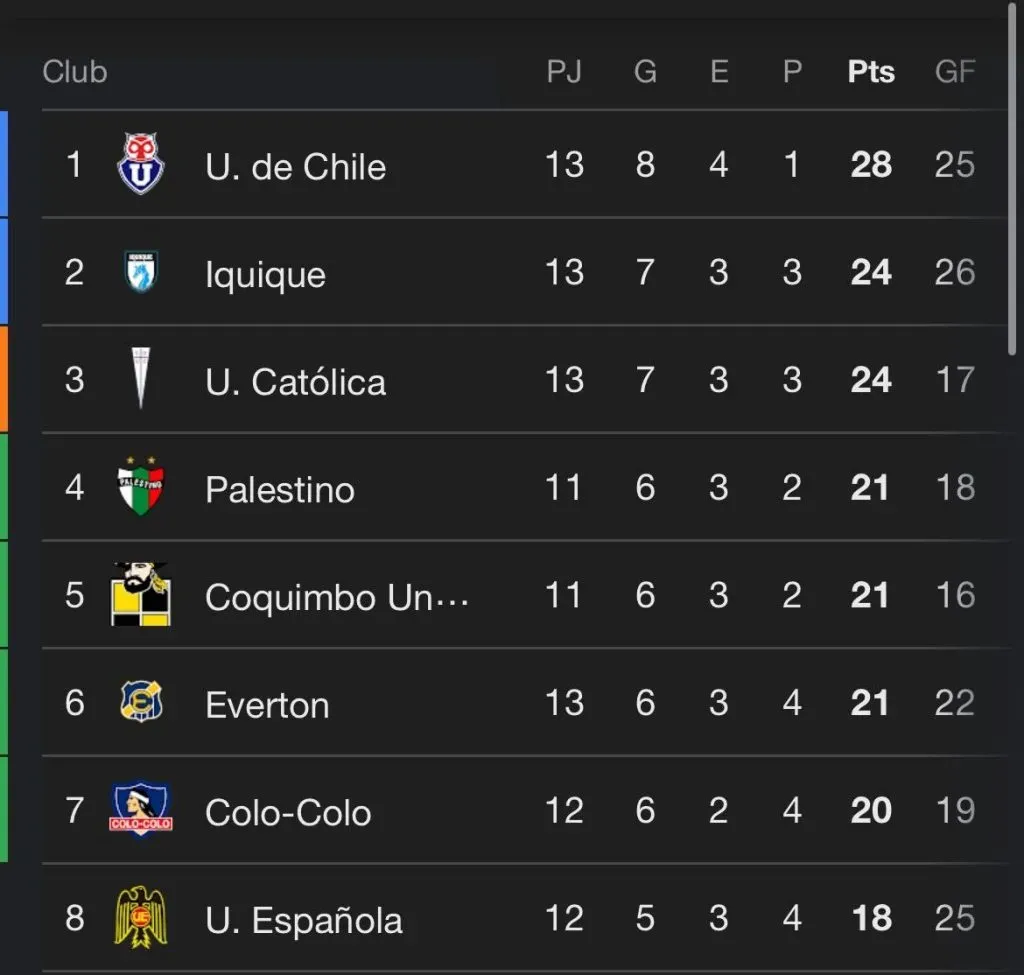Image resolution: width=1024 pixels, height=975 pixels.
Task: Click the vertical scrollbar thumb
Action: (1012, 180)
